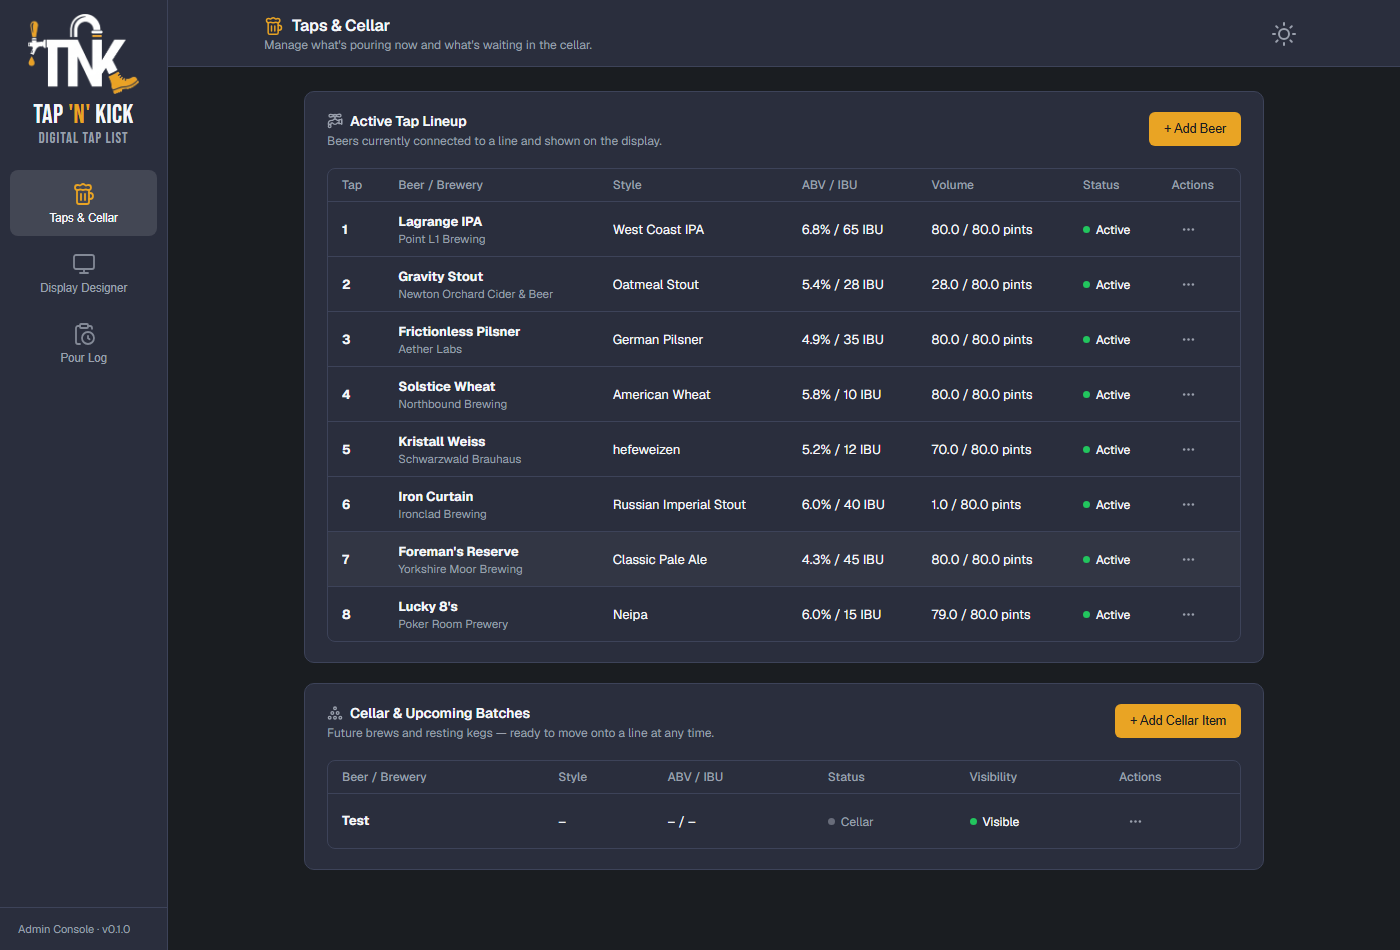Screen dimensions: 1400x950
Task: Click the '1.0 / 80.0 pints' volume
Action: [976, 505]
